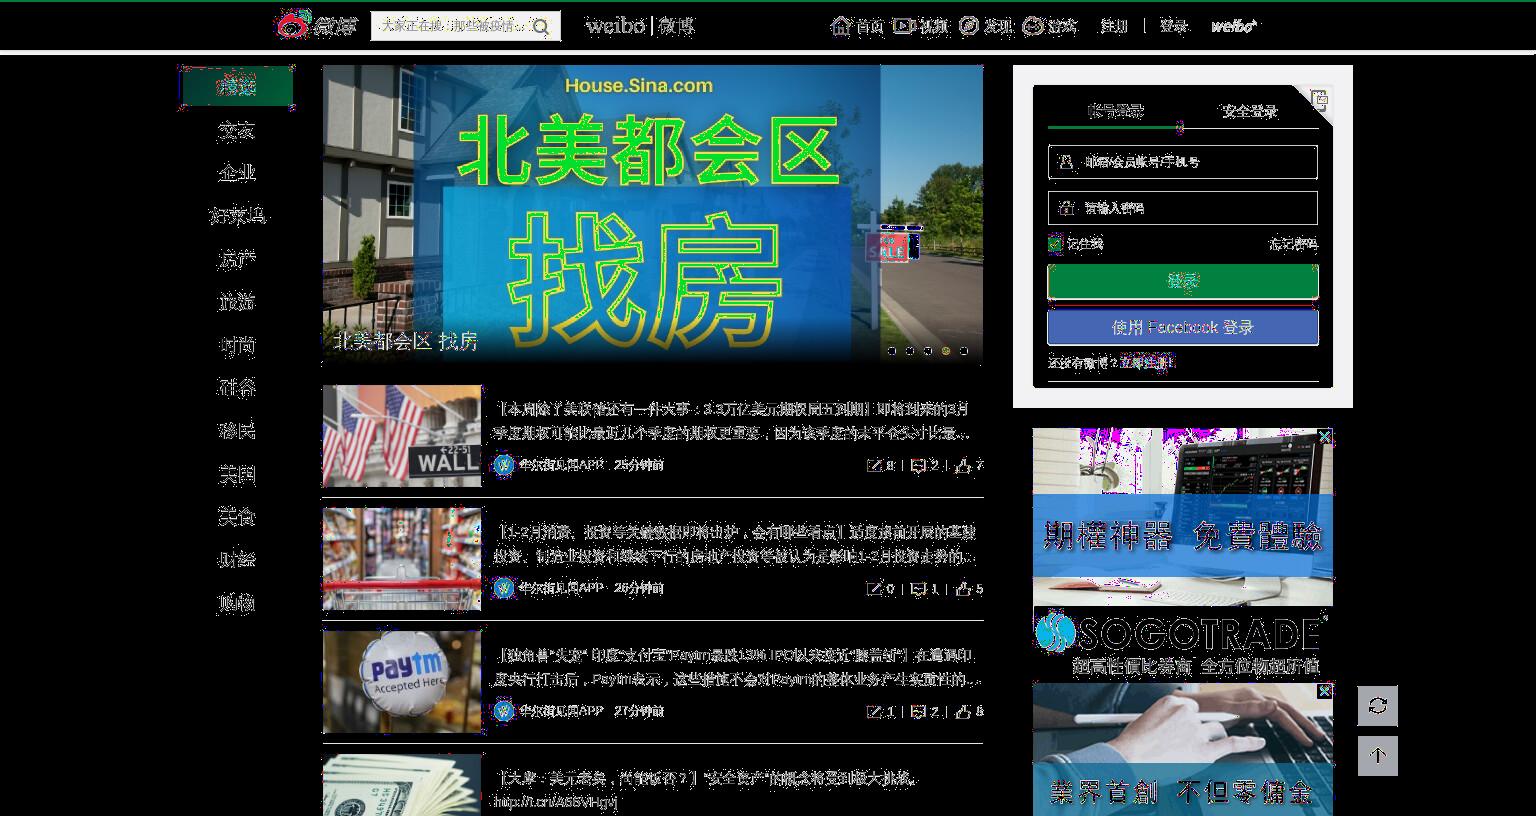Click the green 登录 login button
Screen dimensions: 1536x816
[x=1183, y=282]
